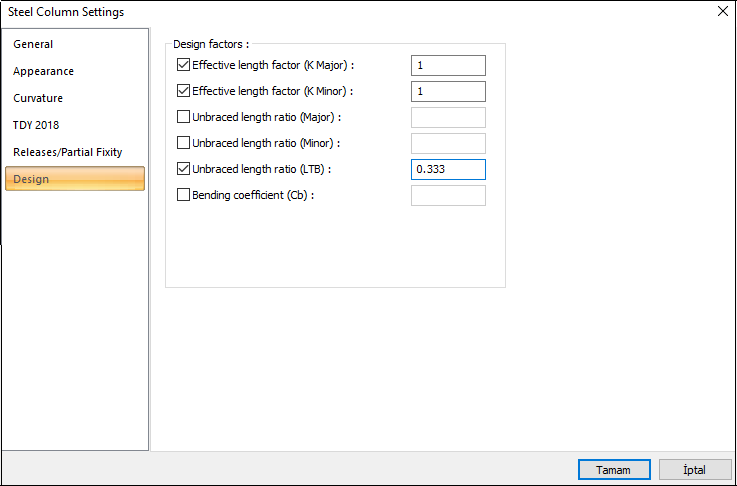Uncheck Effective length factor (K Major)
Viewport: 737px width, 486px height.
tap(183, 65)
